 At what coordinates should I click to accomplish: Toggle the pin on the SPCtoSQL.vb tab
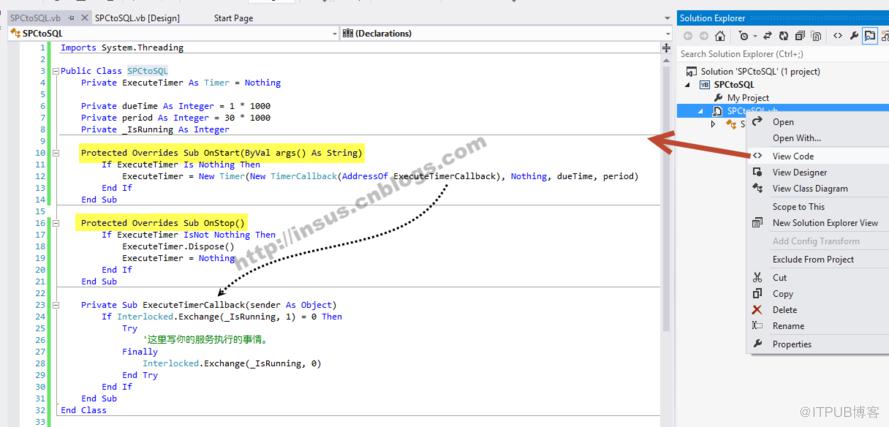(71, 18)
